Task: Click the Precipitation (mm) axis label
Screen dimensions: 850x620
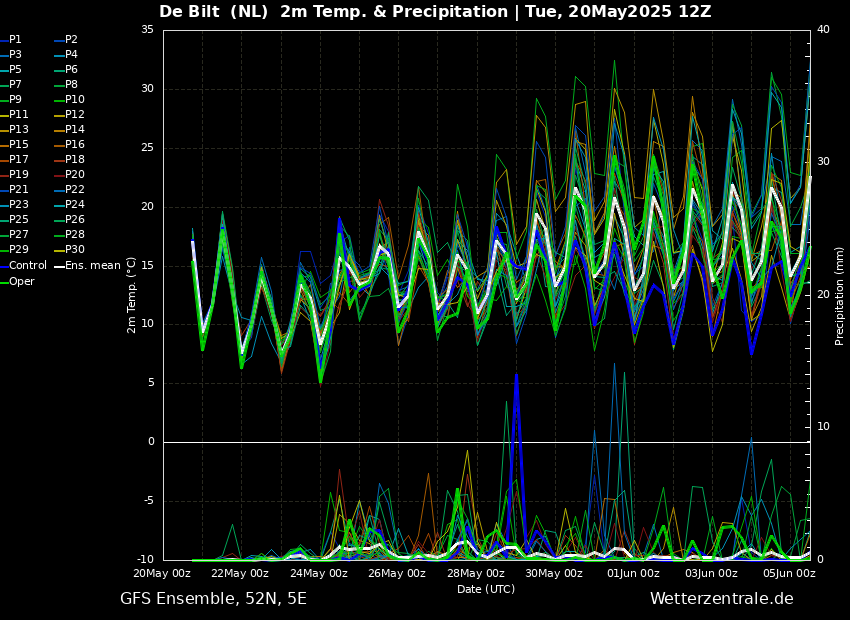Action: 840,296
